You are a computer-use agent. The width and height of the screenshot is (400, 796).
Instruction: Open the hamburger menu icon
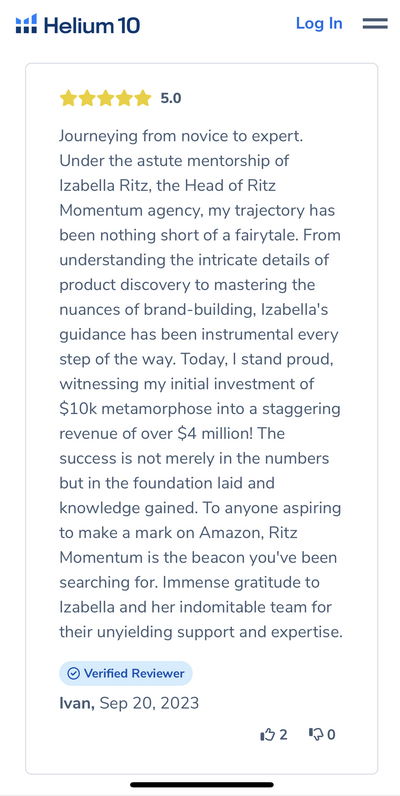[375, 23]
